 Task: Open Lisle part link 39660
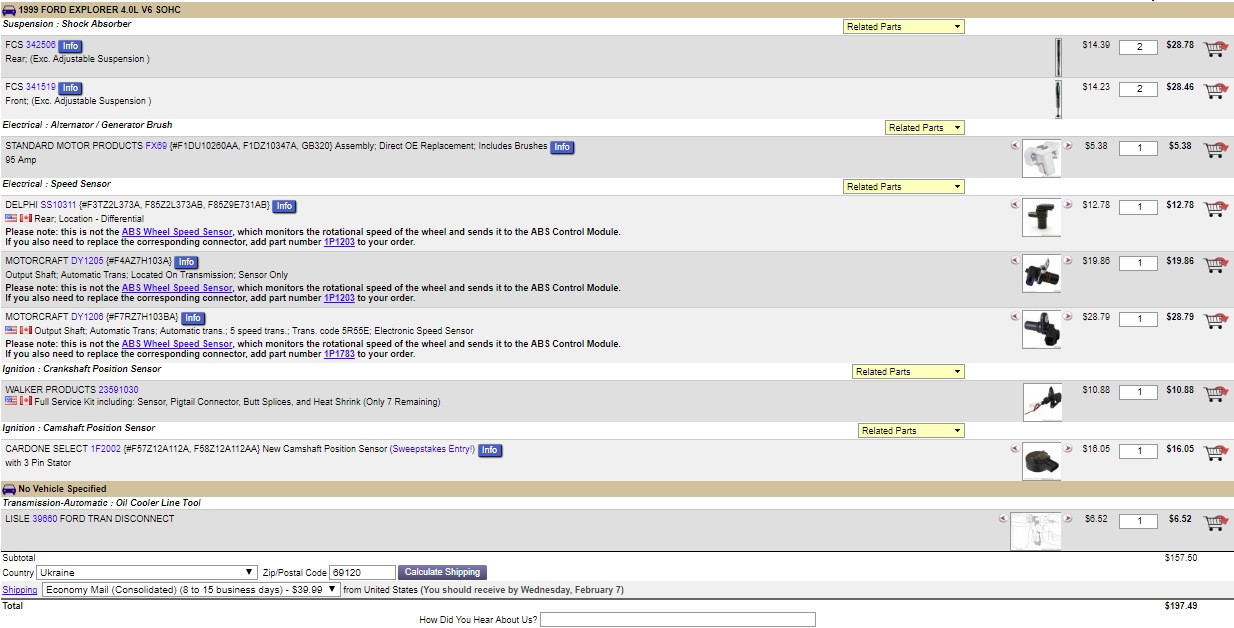[x=45, y=519]
